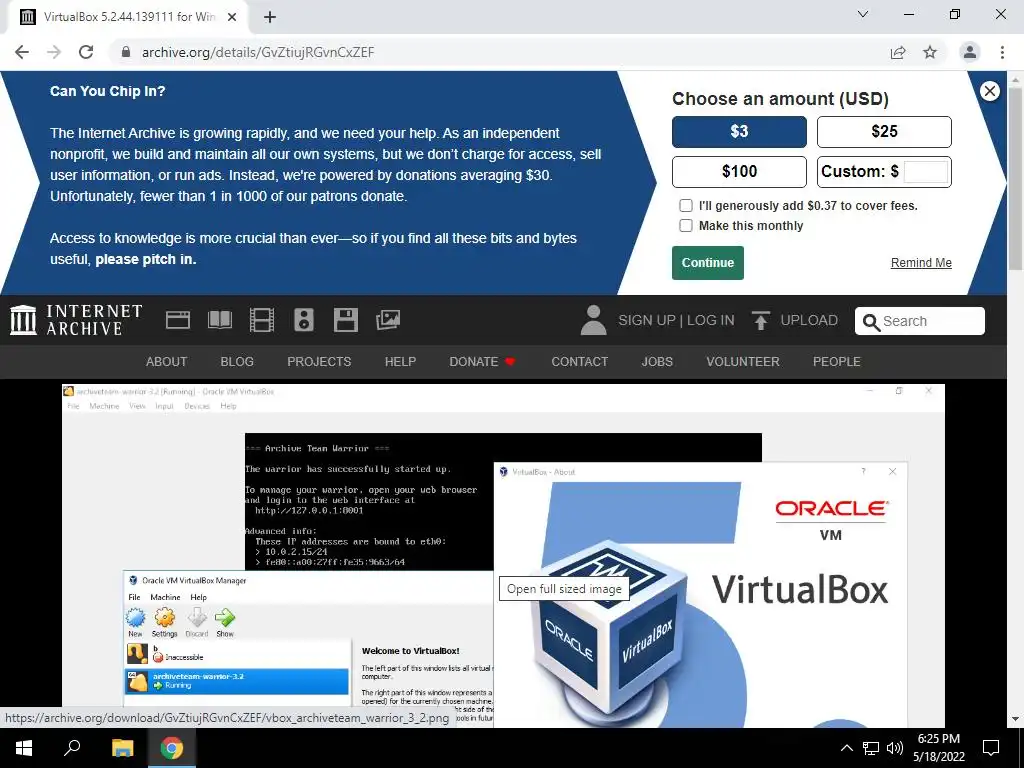Image resolution: width=1024 pixels, height=768 pixels.
Task: Open the ABOUT menu item
Action: [x=167, y=362]
